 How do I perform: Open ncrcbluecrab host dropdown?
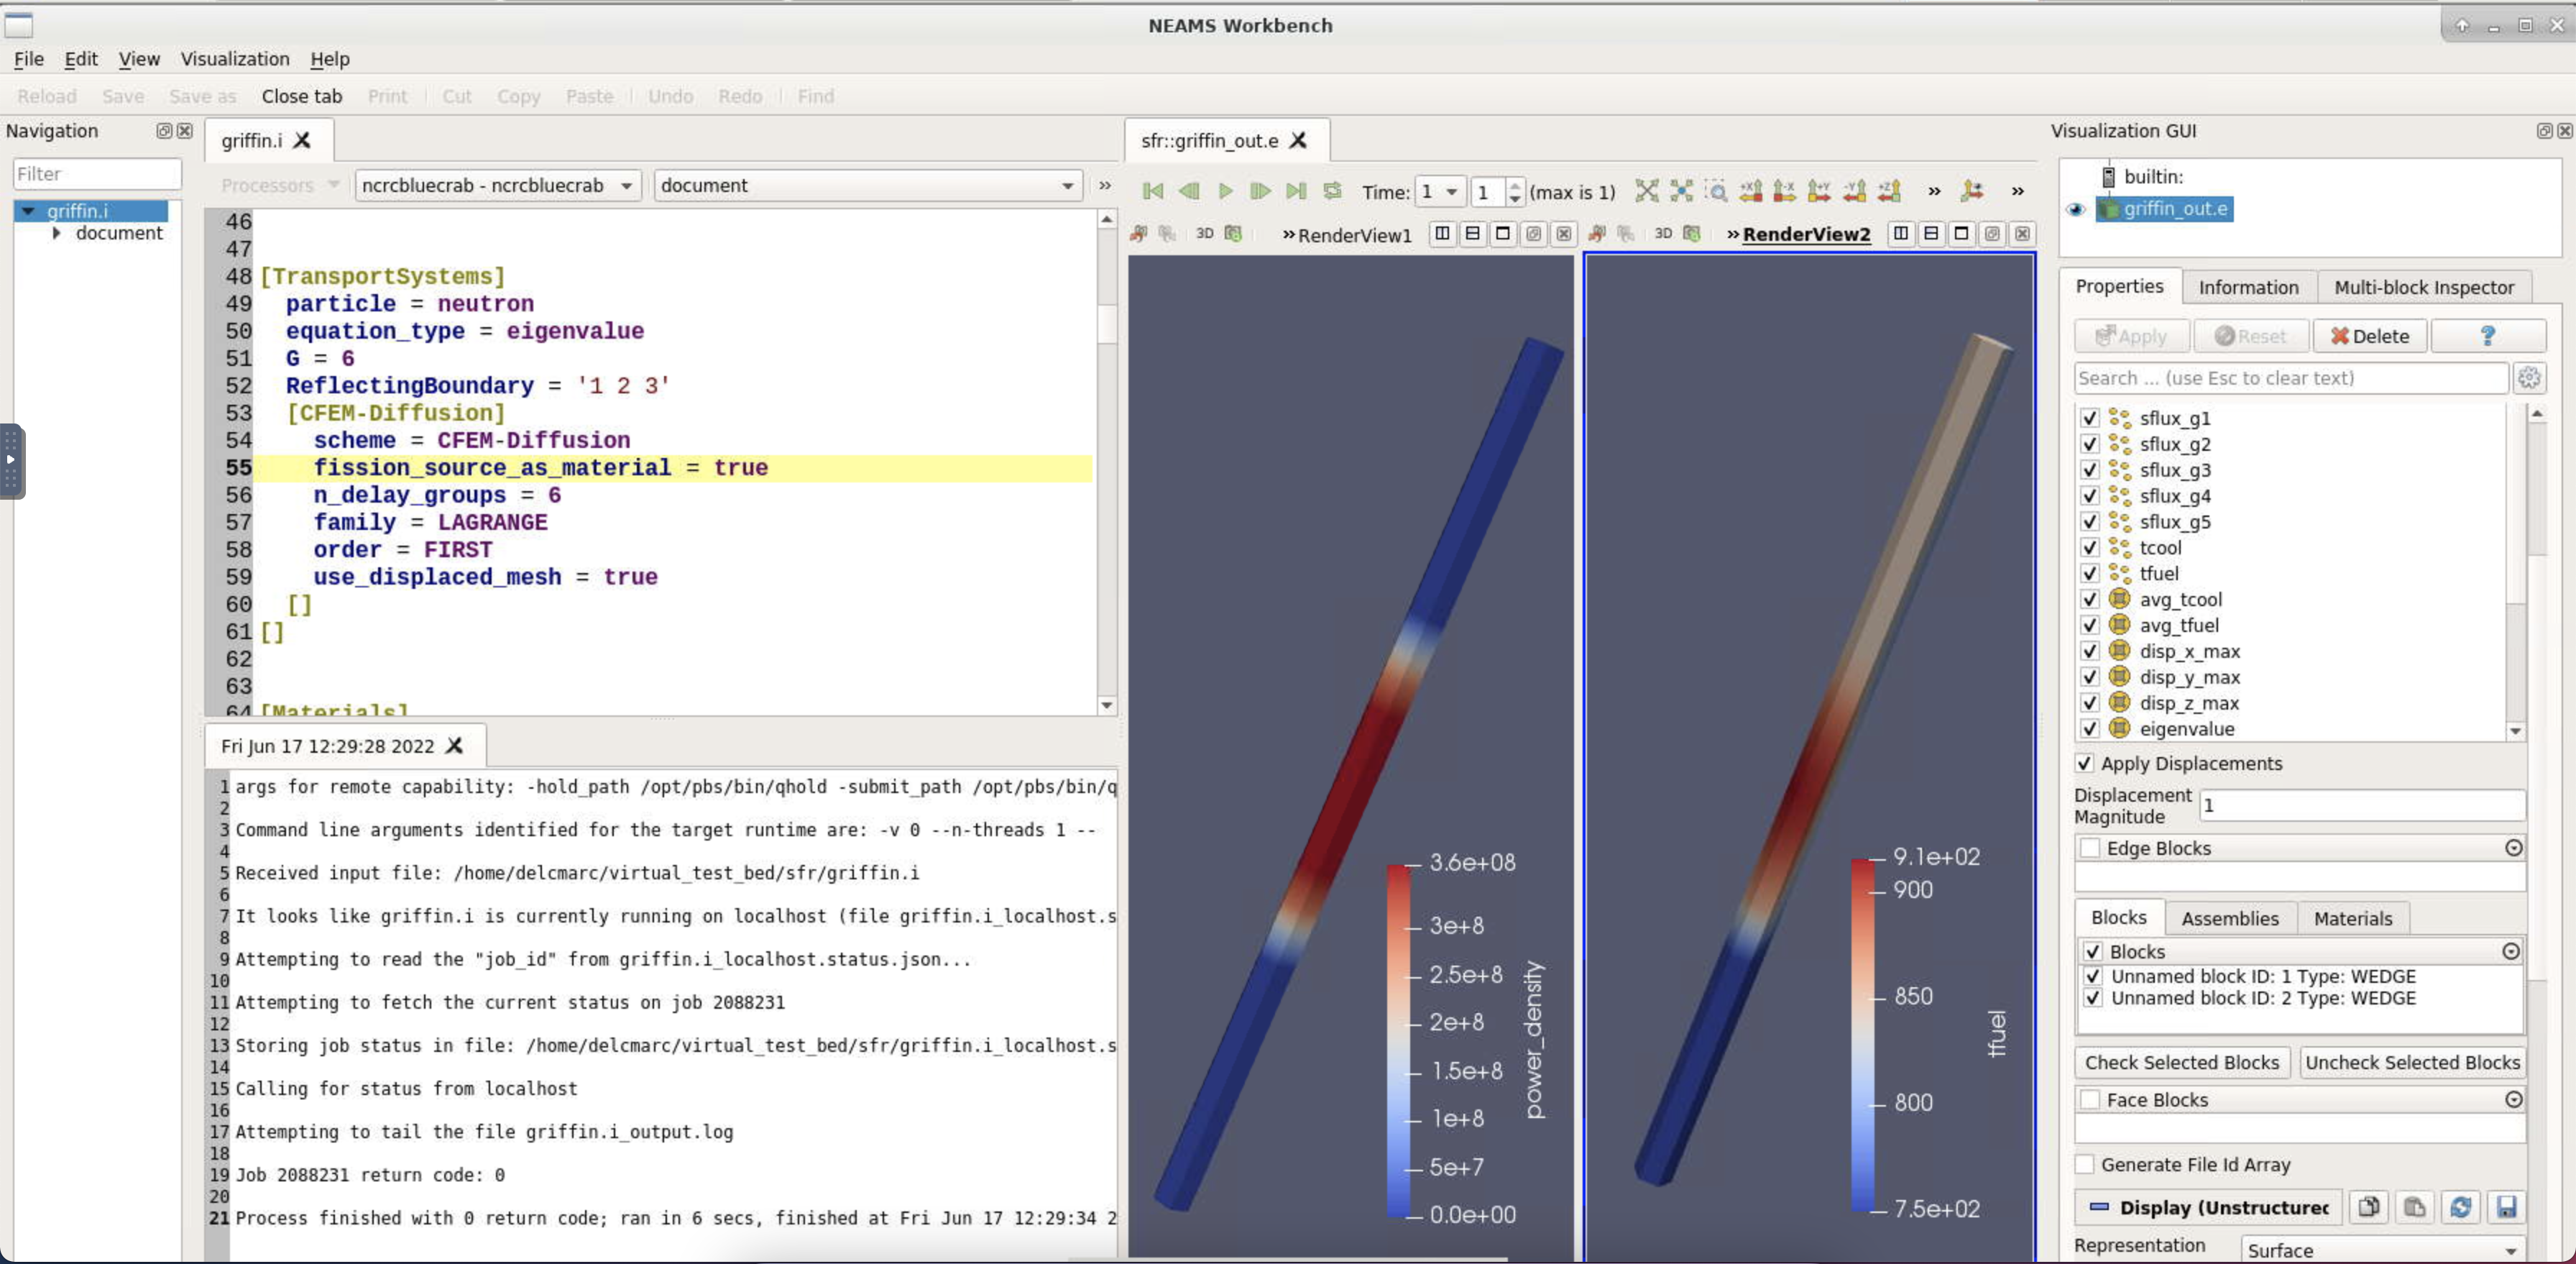(x=497, y=186)
